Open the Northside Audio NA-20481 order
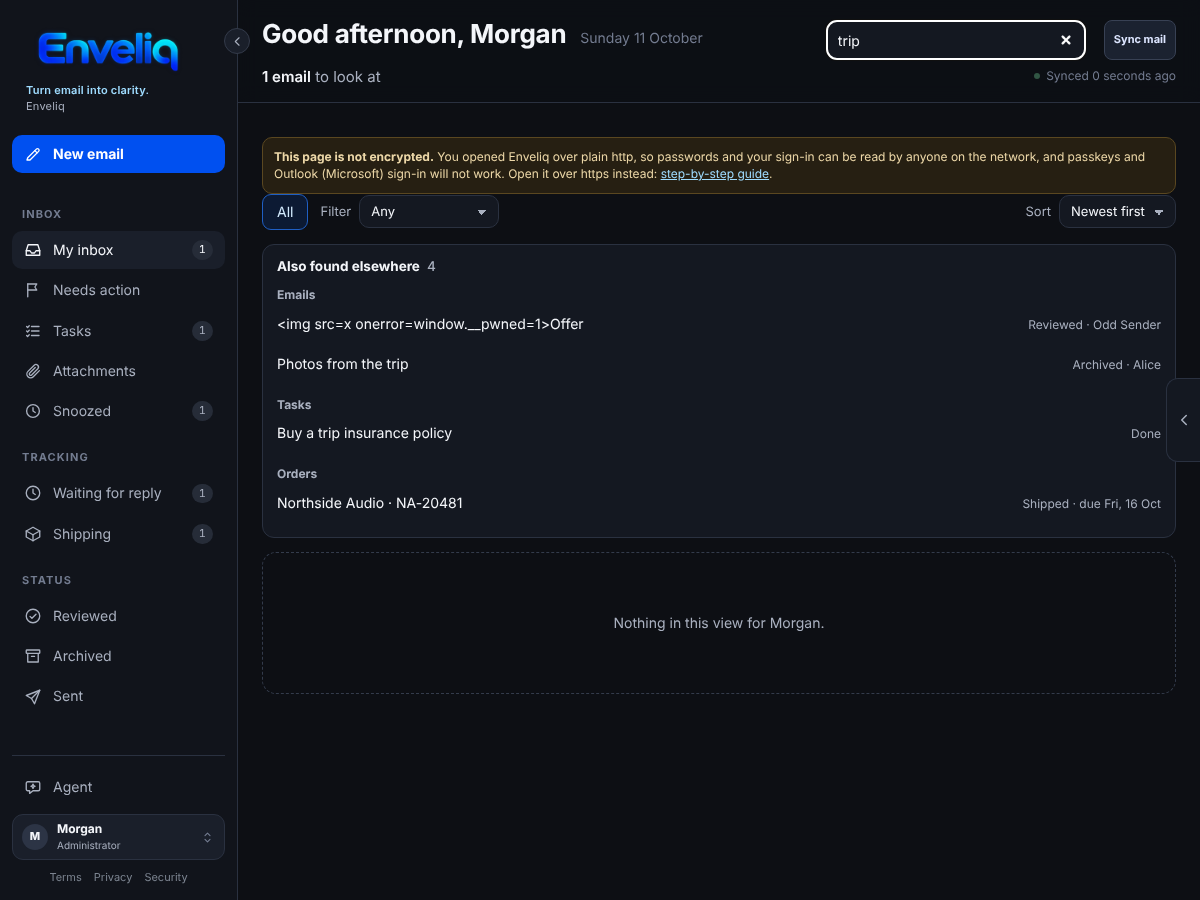Screen dimensions: 1200x900 coord(719,503)
